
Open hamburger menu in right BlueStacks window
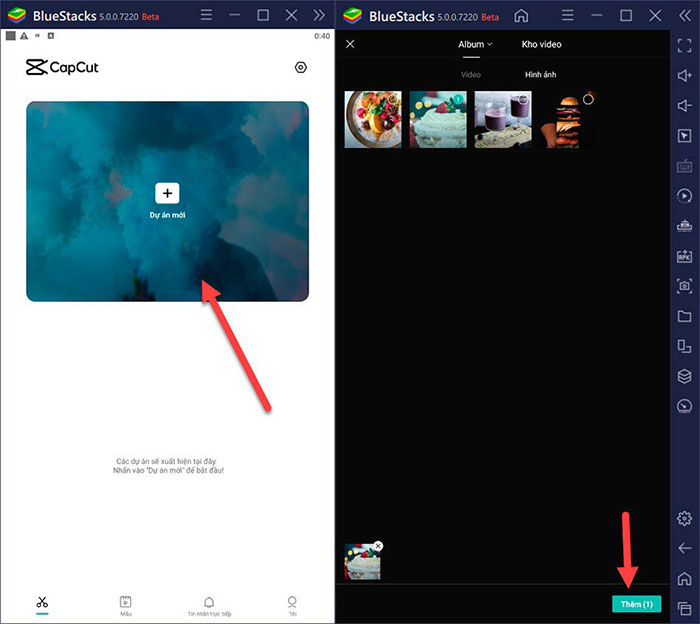[567, 16]
